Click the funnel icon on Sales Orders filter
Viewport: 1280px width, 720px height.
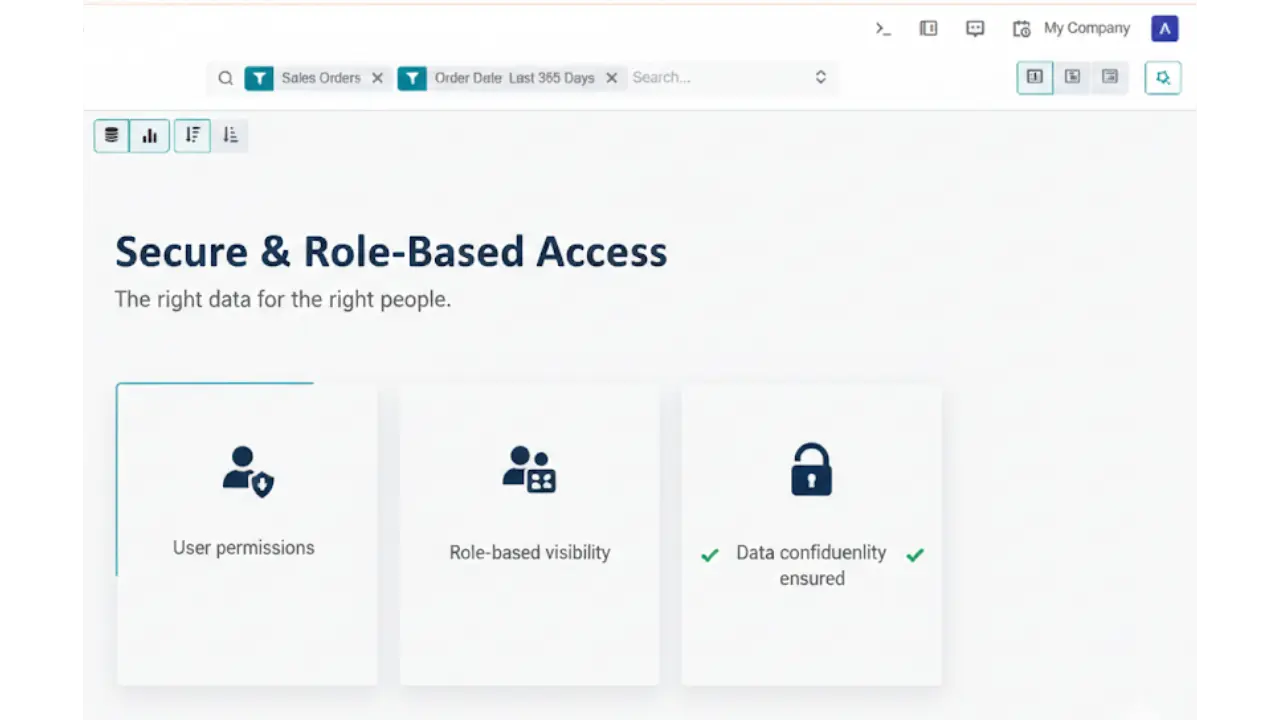[x=259, y=78]
